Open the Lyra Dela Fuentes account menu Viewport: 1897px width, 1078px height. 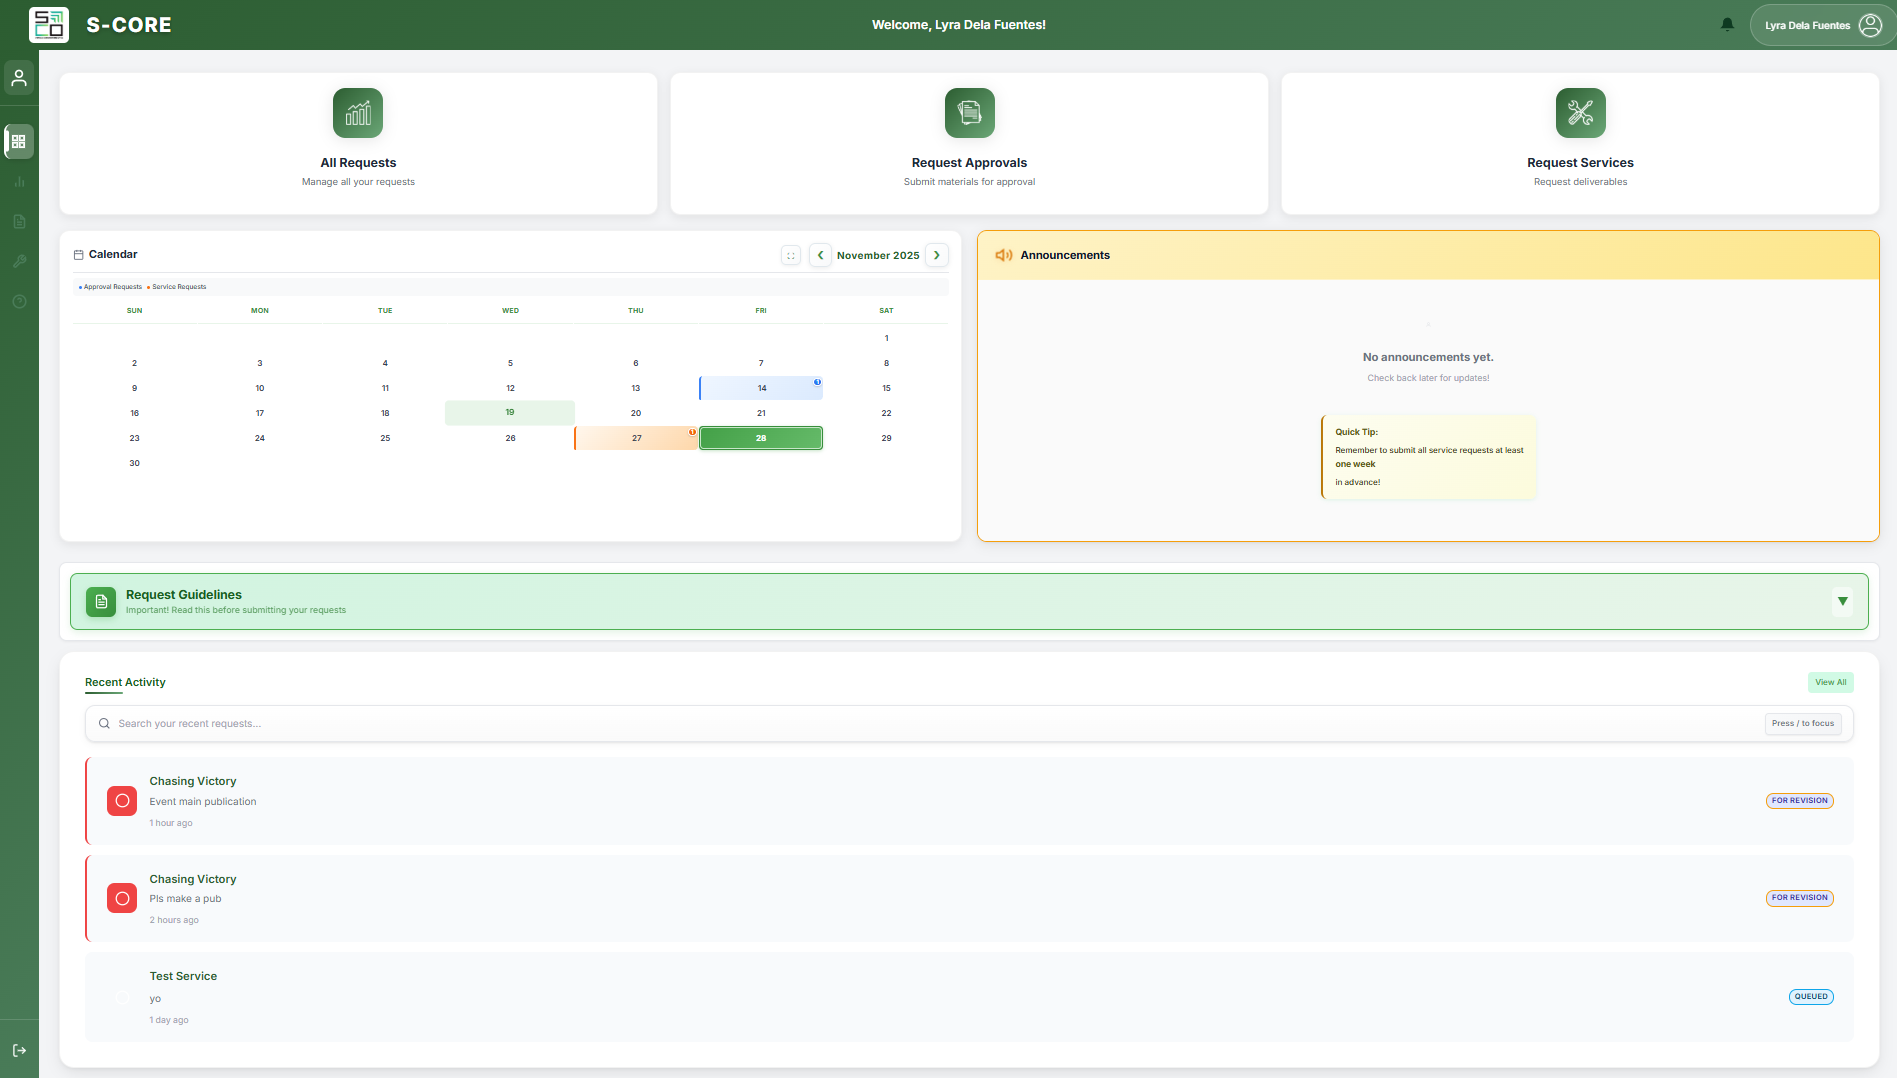click(1820, 24)
